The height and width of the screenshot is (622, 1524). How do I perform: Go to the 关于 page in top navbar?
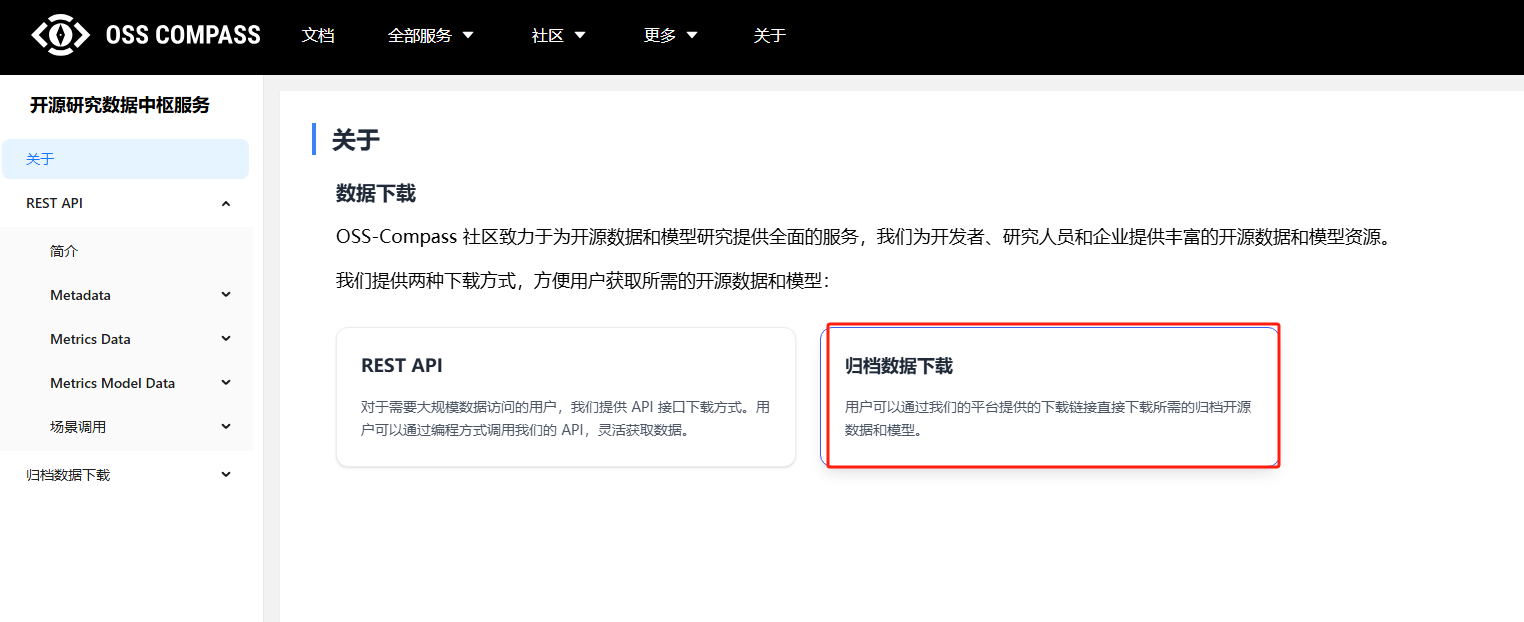pyautogui.click(x=769, y=36)
